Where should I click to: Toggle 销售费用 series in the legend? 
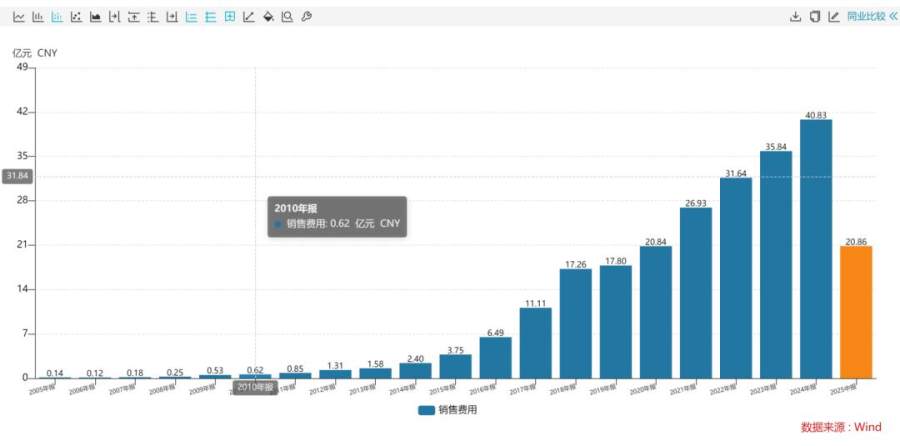(x=449, y=410)
